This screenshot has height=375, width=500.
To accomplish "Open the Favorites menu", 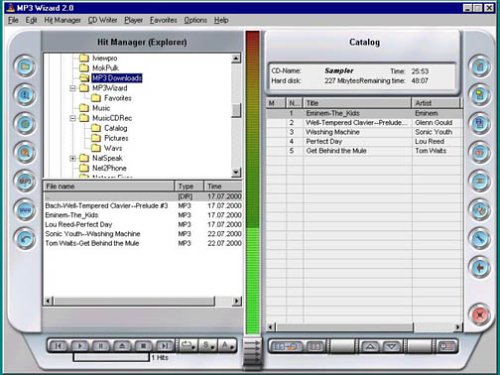I will pyautogui.click(x=163, y=20).
